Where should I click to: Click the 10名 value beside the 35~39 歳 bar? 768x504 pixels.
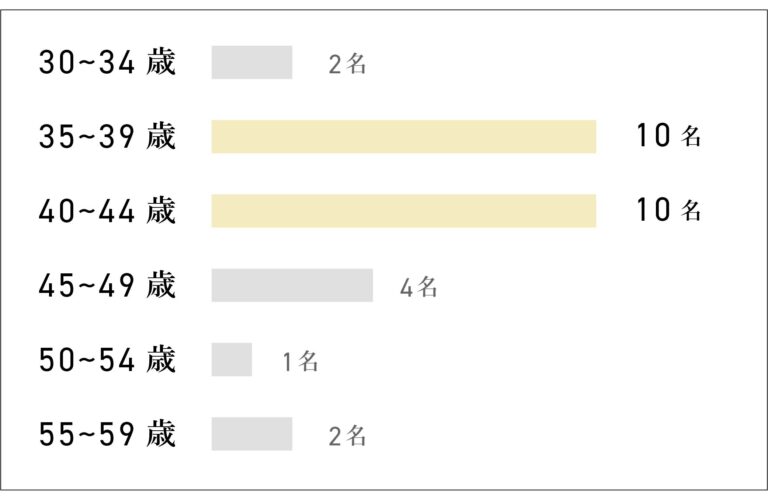(x=669, y=135)
